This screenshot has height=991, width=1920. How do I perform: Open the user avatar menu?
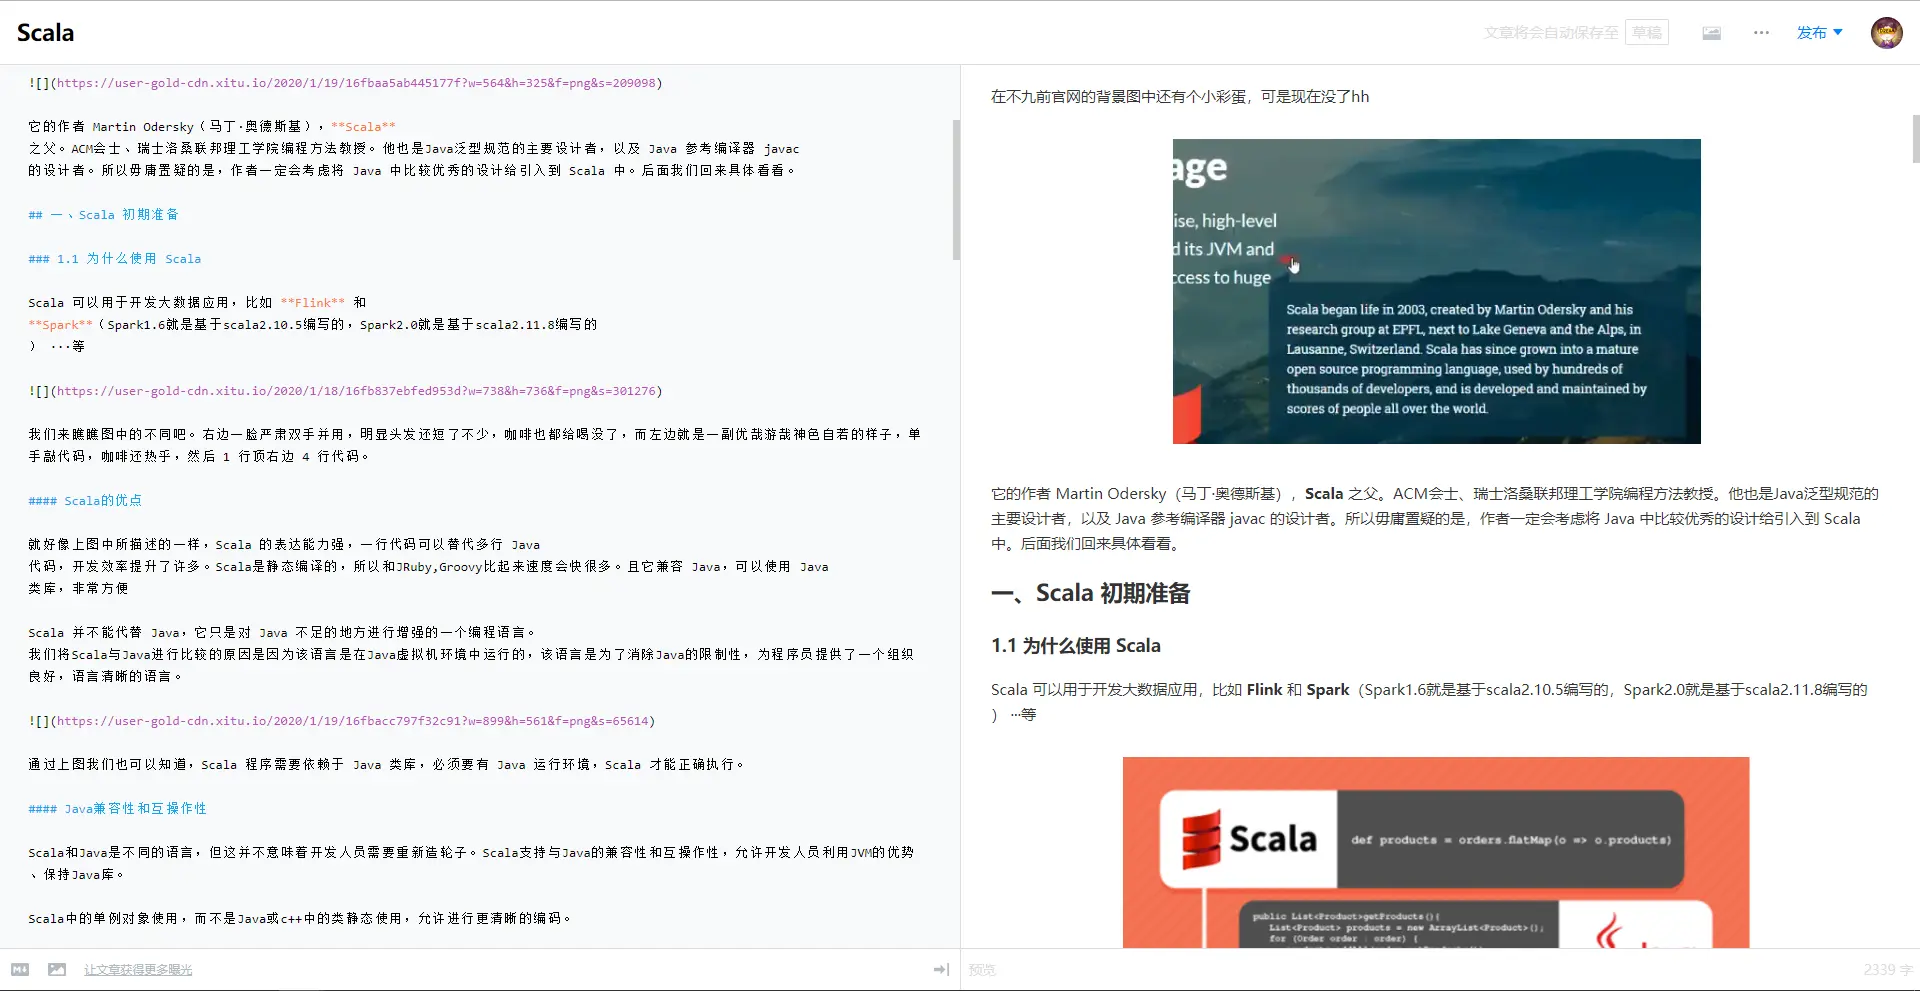[1886, 33]
